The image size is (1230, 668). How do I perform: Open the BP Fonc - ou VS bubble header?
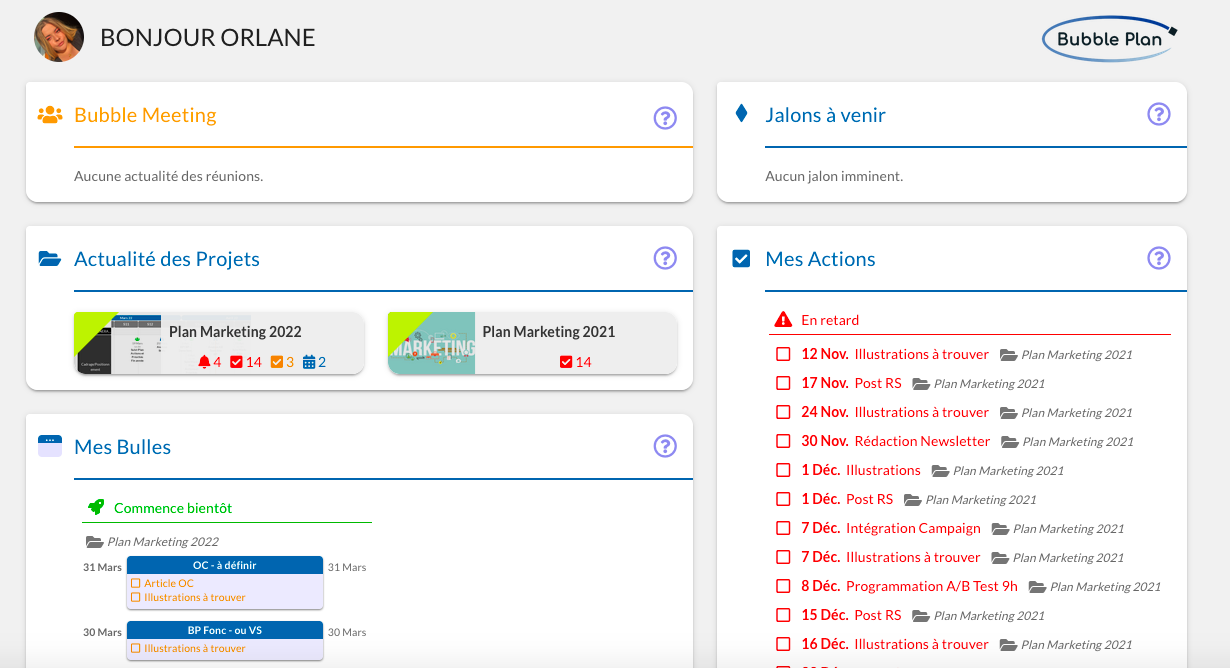[225, 630]
